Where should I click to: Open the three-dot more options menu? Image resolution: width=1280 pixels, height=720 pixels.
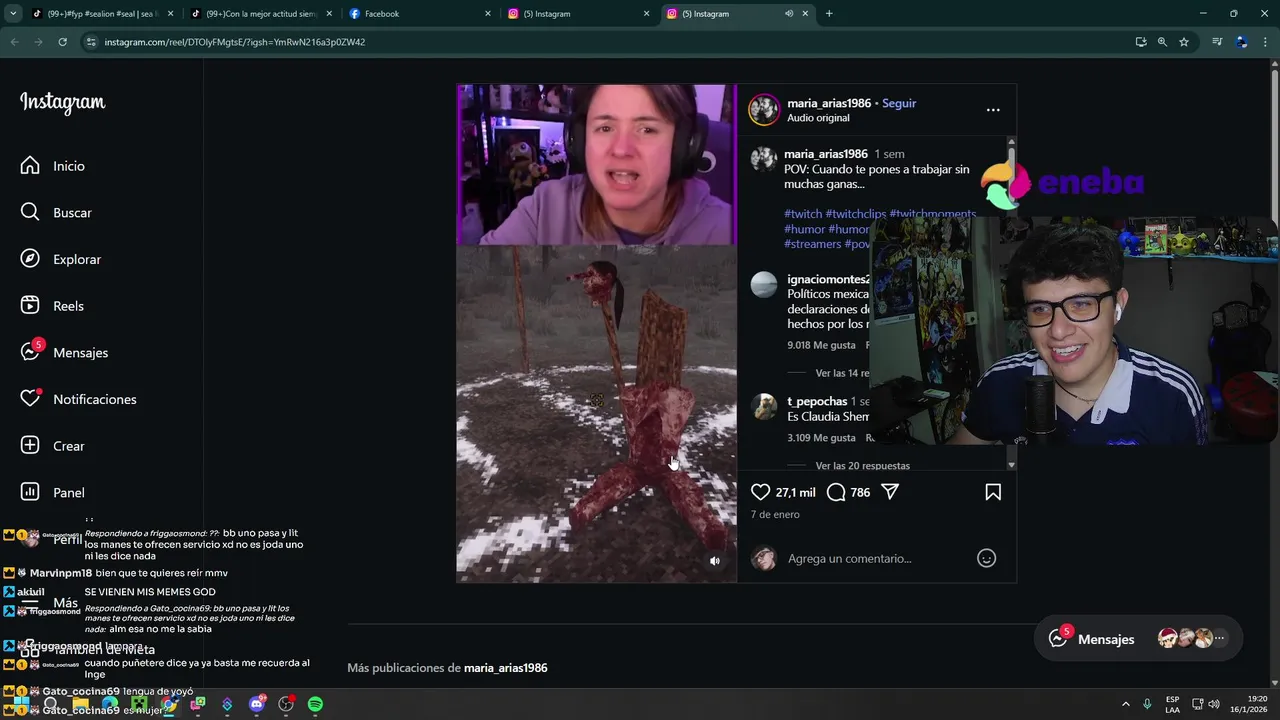tap(993, 110)
